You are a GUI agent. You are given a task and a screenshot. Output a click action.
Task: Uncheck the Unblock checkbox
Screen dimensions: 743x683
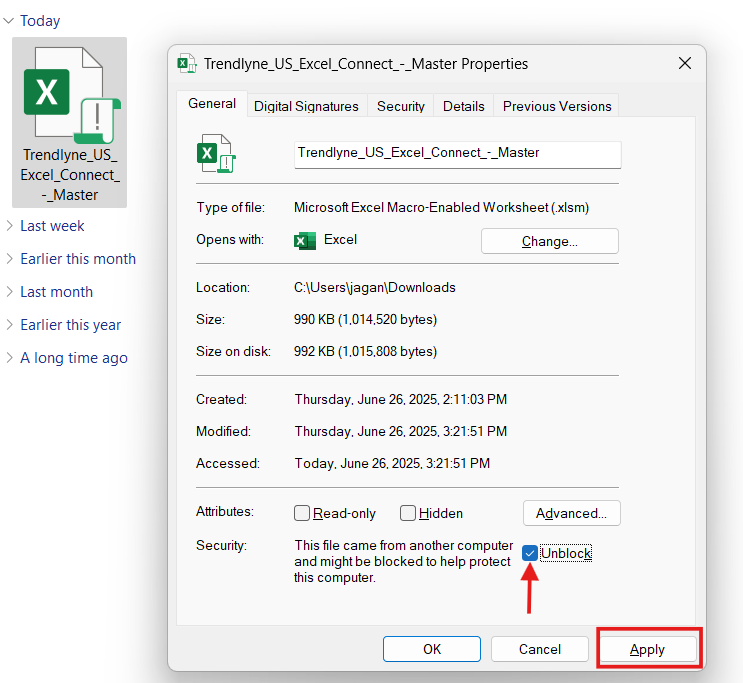tap(529, 553)
